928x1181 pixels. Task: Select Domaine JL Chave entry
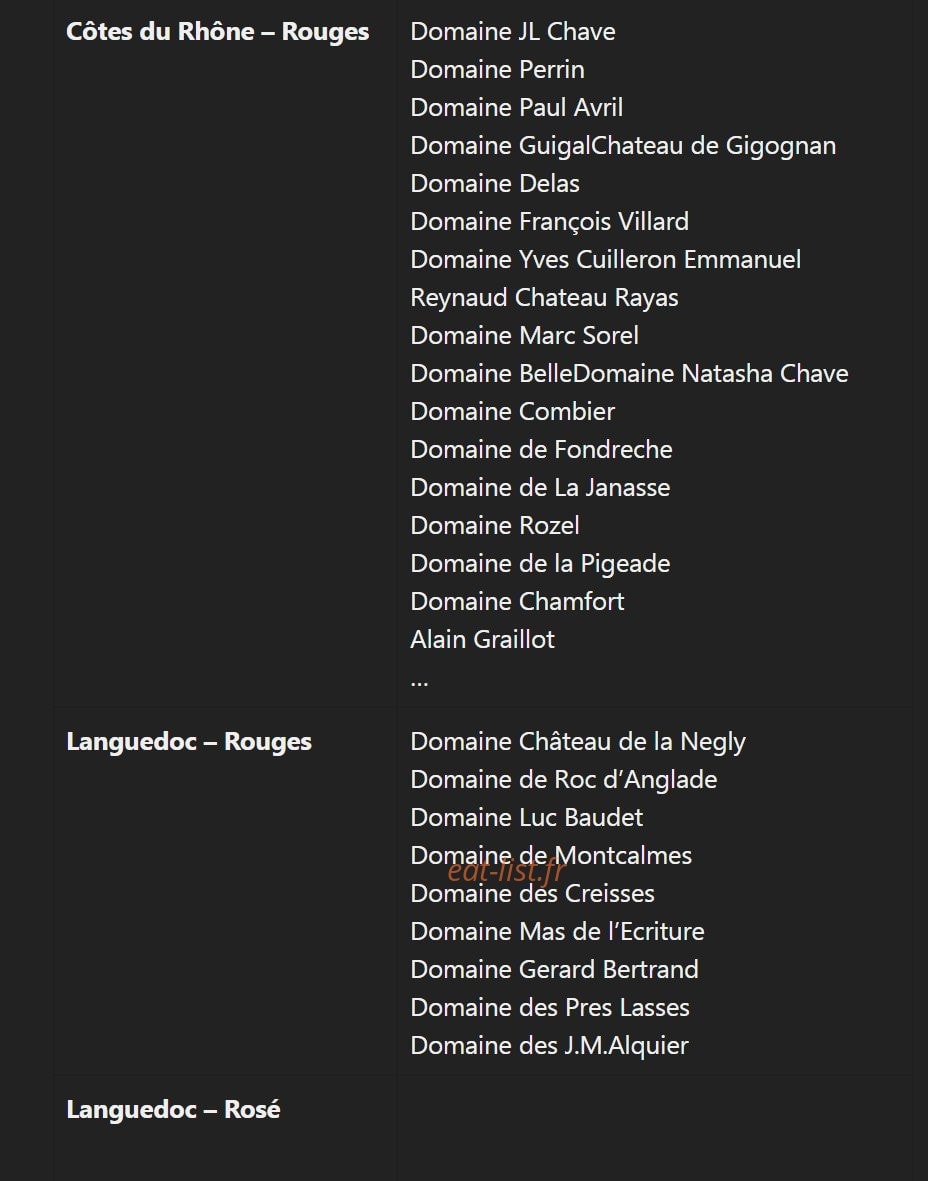pyautogui.click(x=513, y=32)
